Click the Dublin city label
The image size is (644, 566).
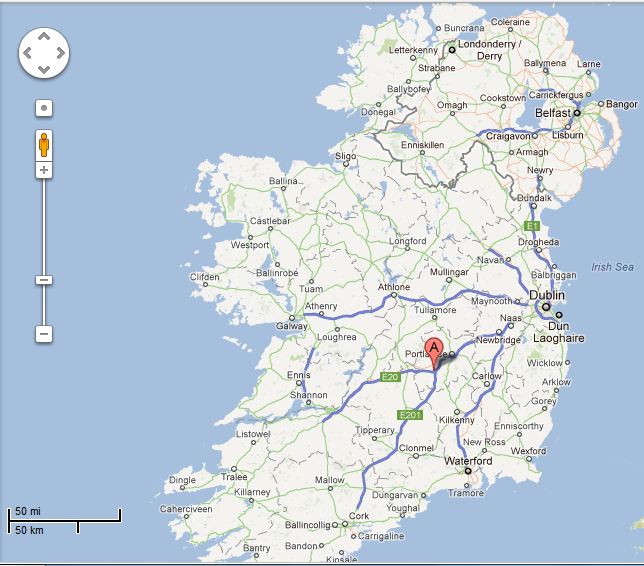547,296
